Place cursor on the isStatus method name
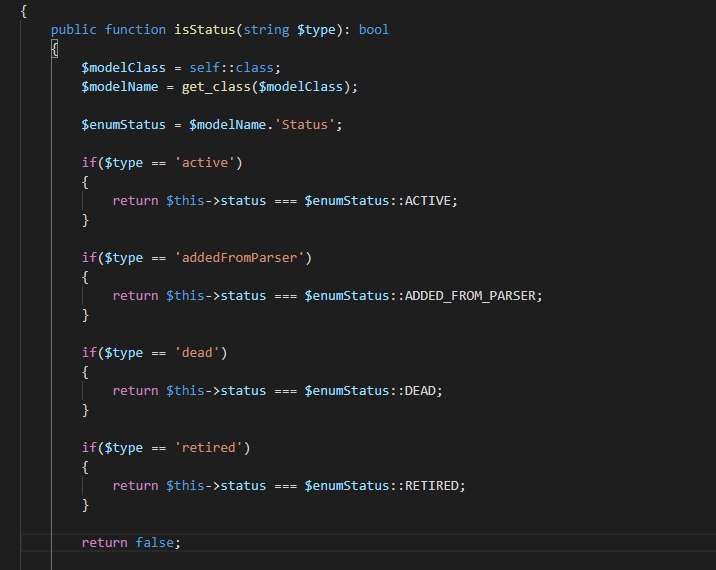 pyautogui.click(x=204, y=30)
